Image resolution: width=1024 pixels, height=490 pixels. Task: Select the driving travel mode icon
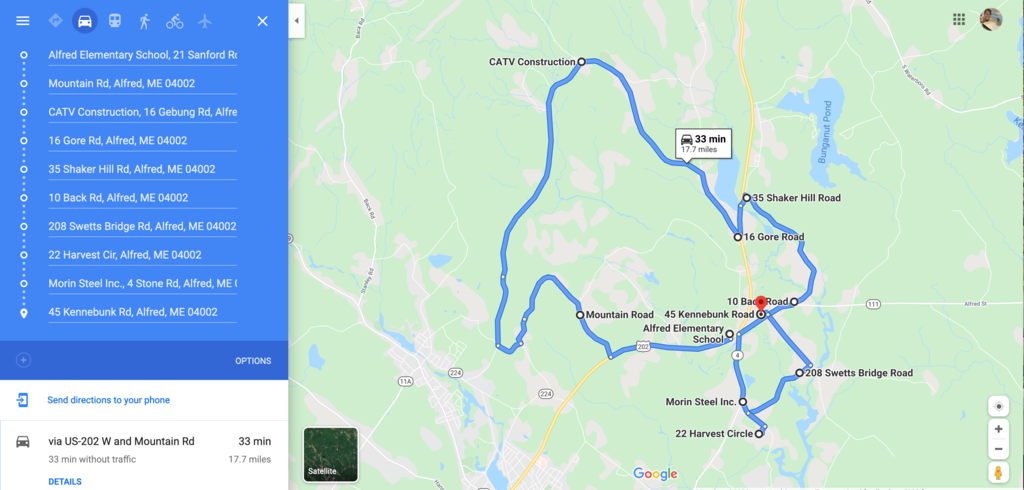(x=85, y=21)
